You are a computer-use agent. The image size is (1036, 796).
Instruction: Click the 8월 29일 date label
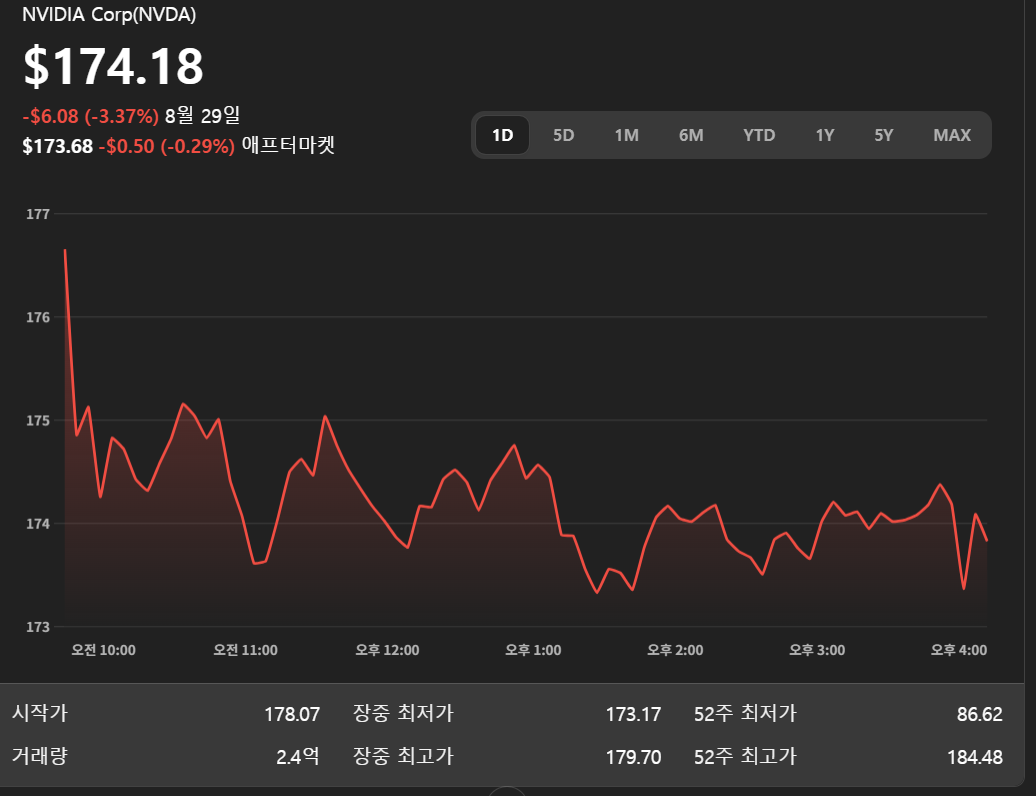click(x=202, y=116)
